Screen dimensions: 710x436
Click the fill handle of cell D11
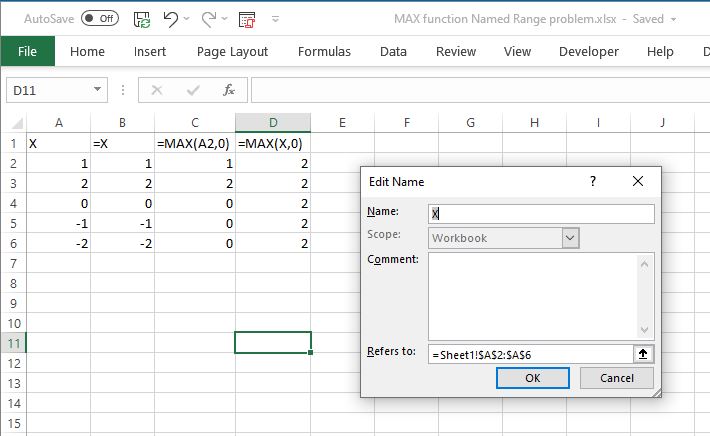pos(310,352)
